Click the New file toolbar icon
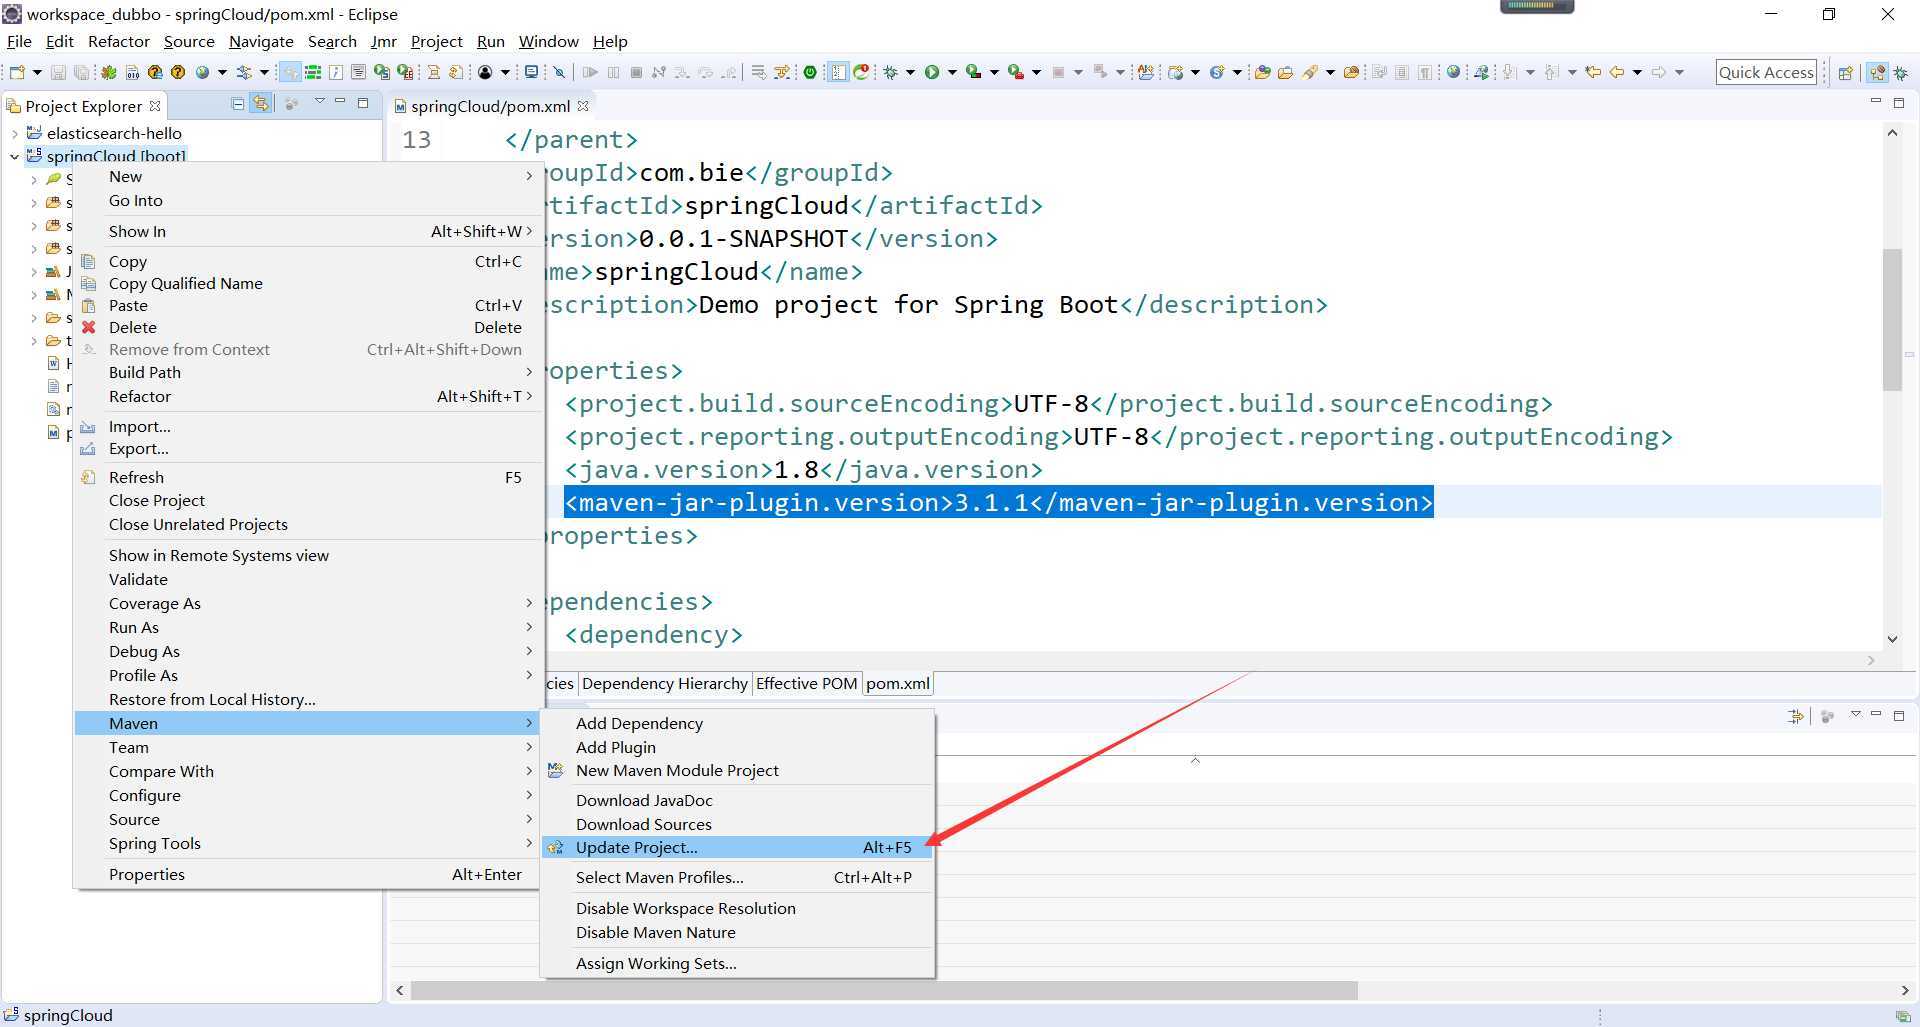 click(17, 72)
